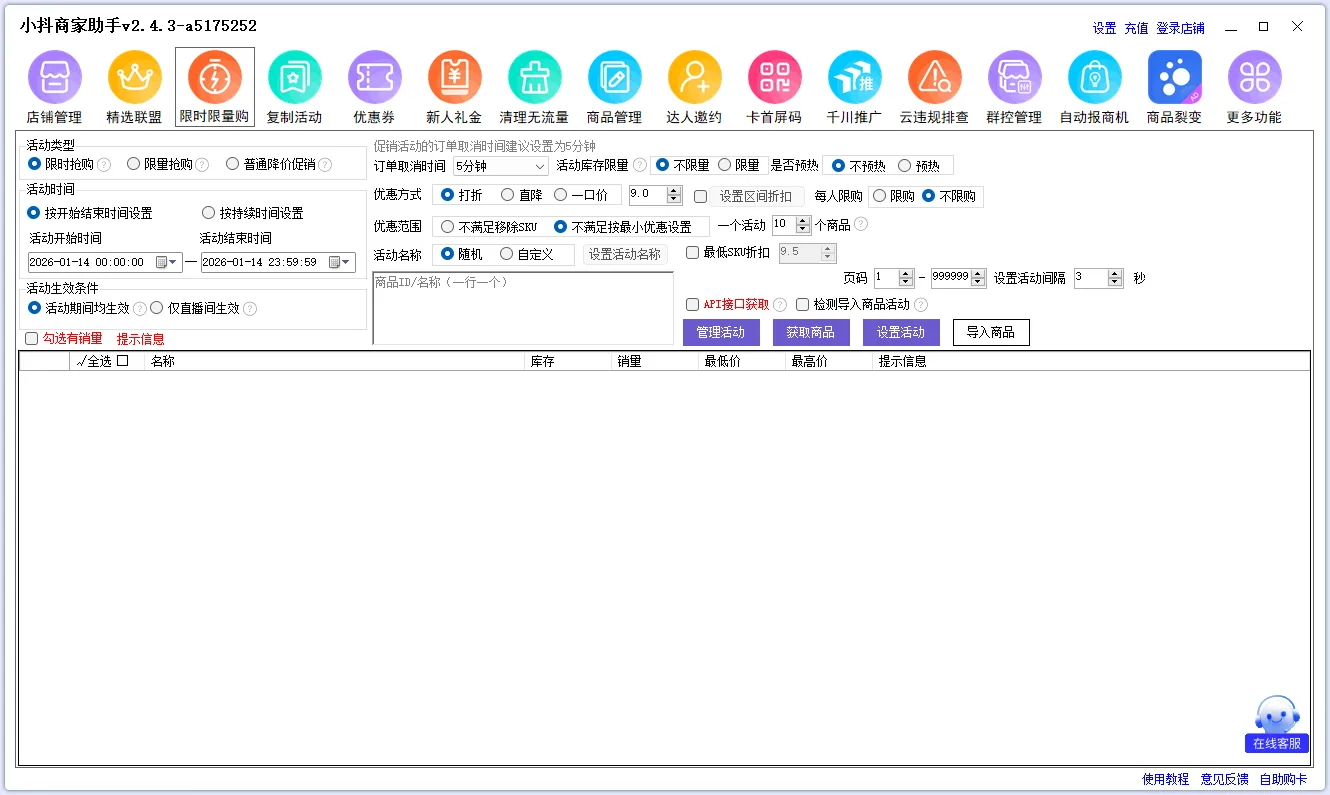This screenshot has width=1330, height=795.
Task: Tick the API接口获取 checkbox
Action: tap(692, 305)
